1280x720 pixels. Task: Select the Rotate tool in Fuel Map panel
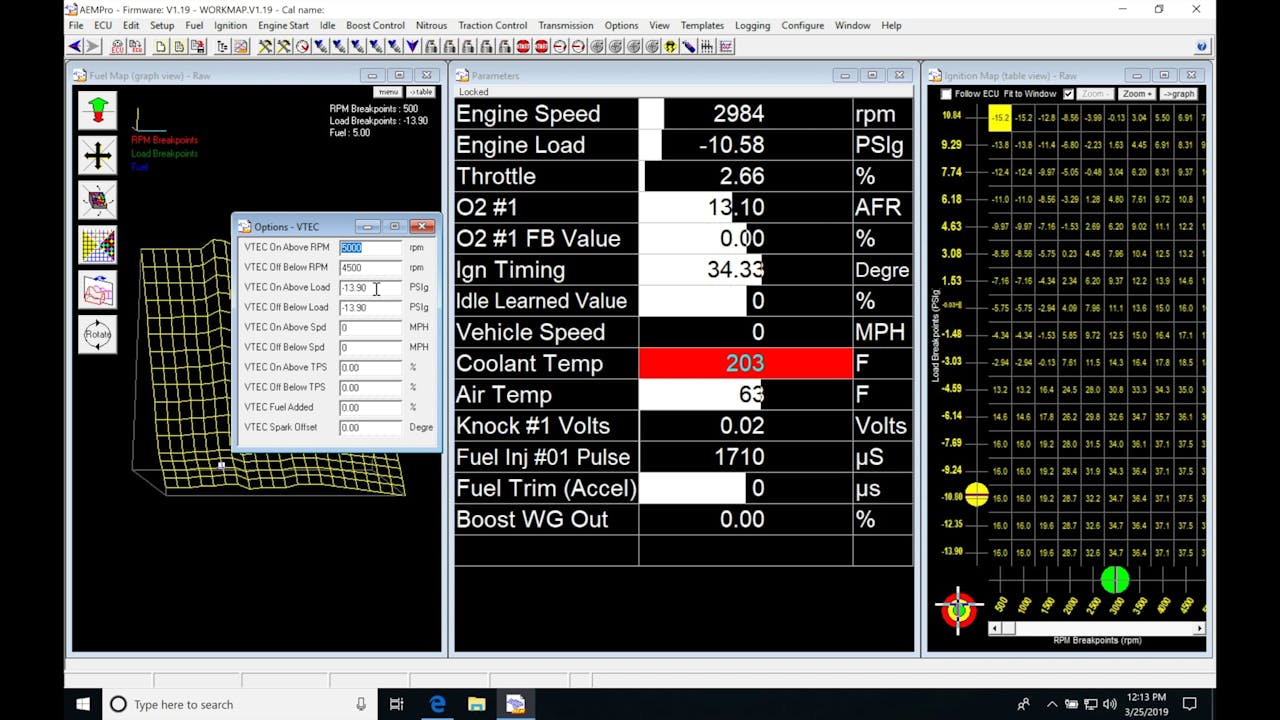97,334
